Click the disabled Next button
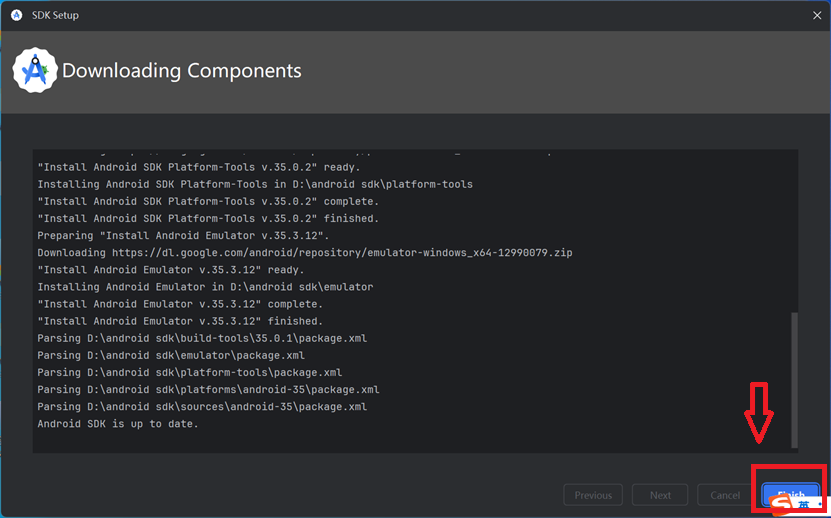This screenshot has width=831, height=518. coord(660,495)
